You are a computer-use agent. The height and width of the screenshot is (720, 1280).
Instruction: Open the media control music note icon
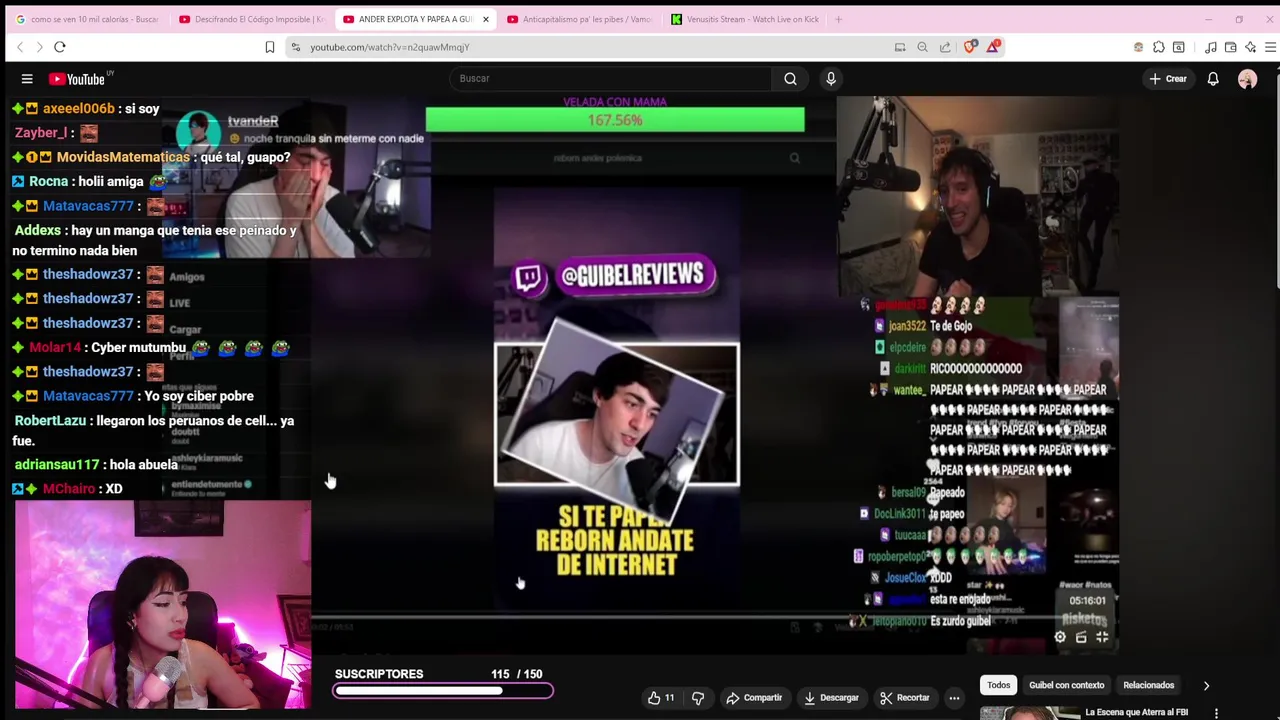pos(1210,47)
